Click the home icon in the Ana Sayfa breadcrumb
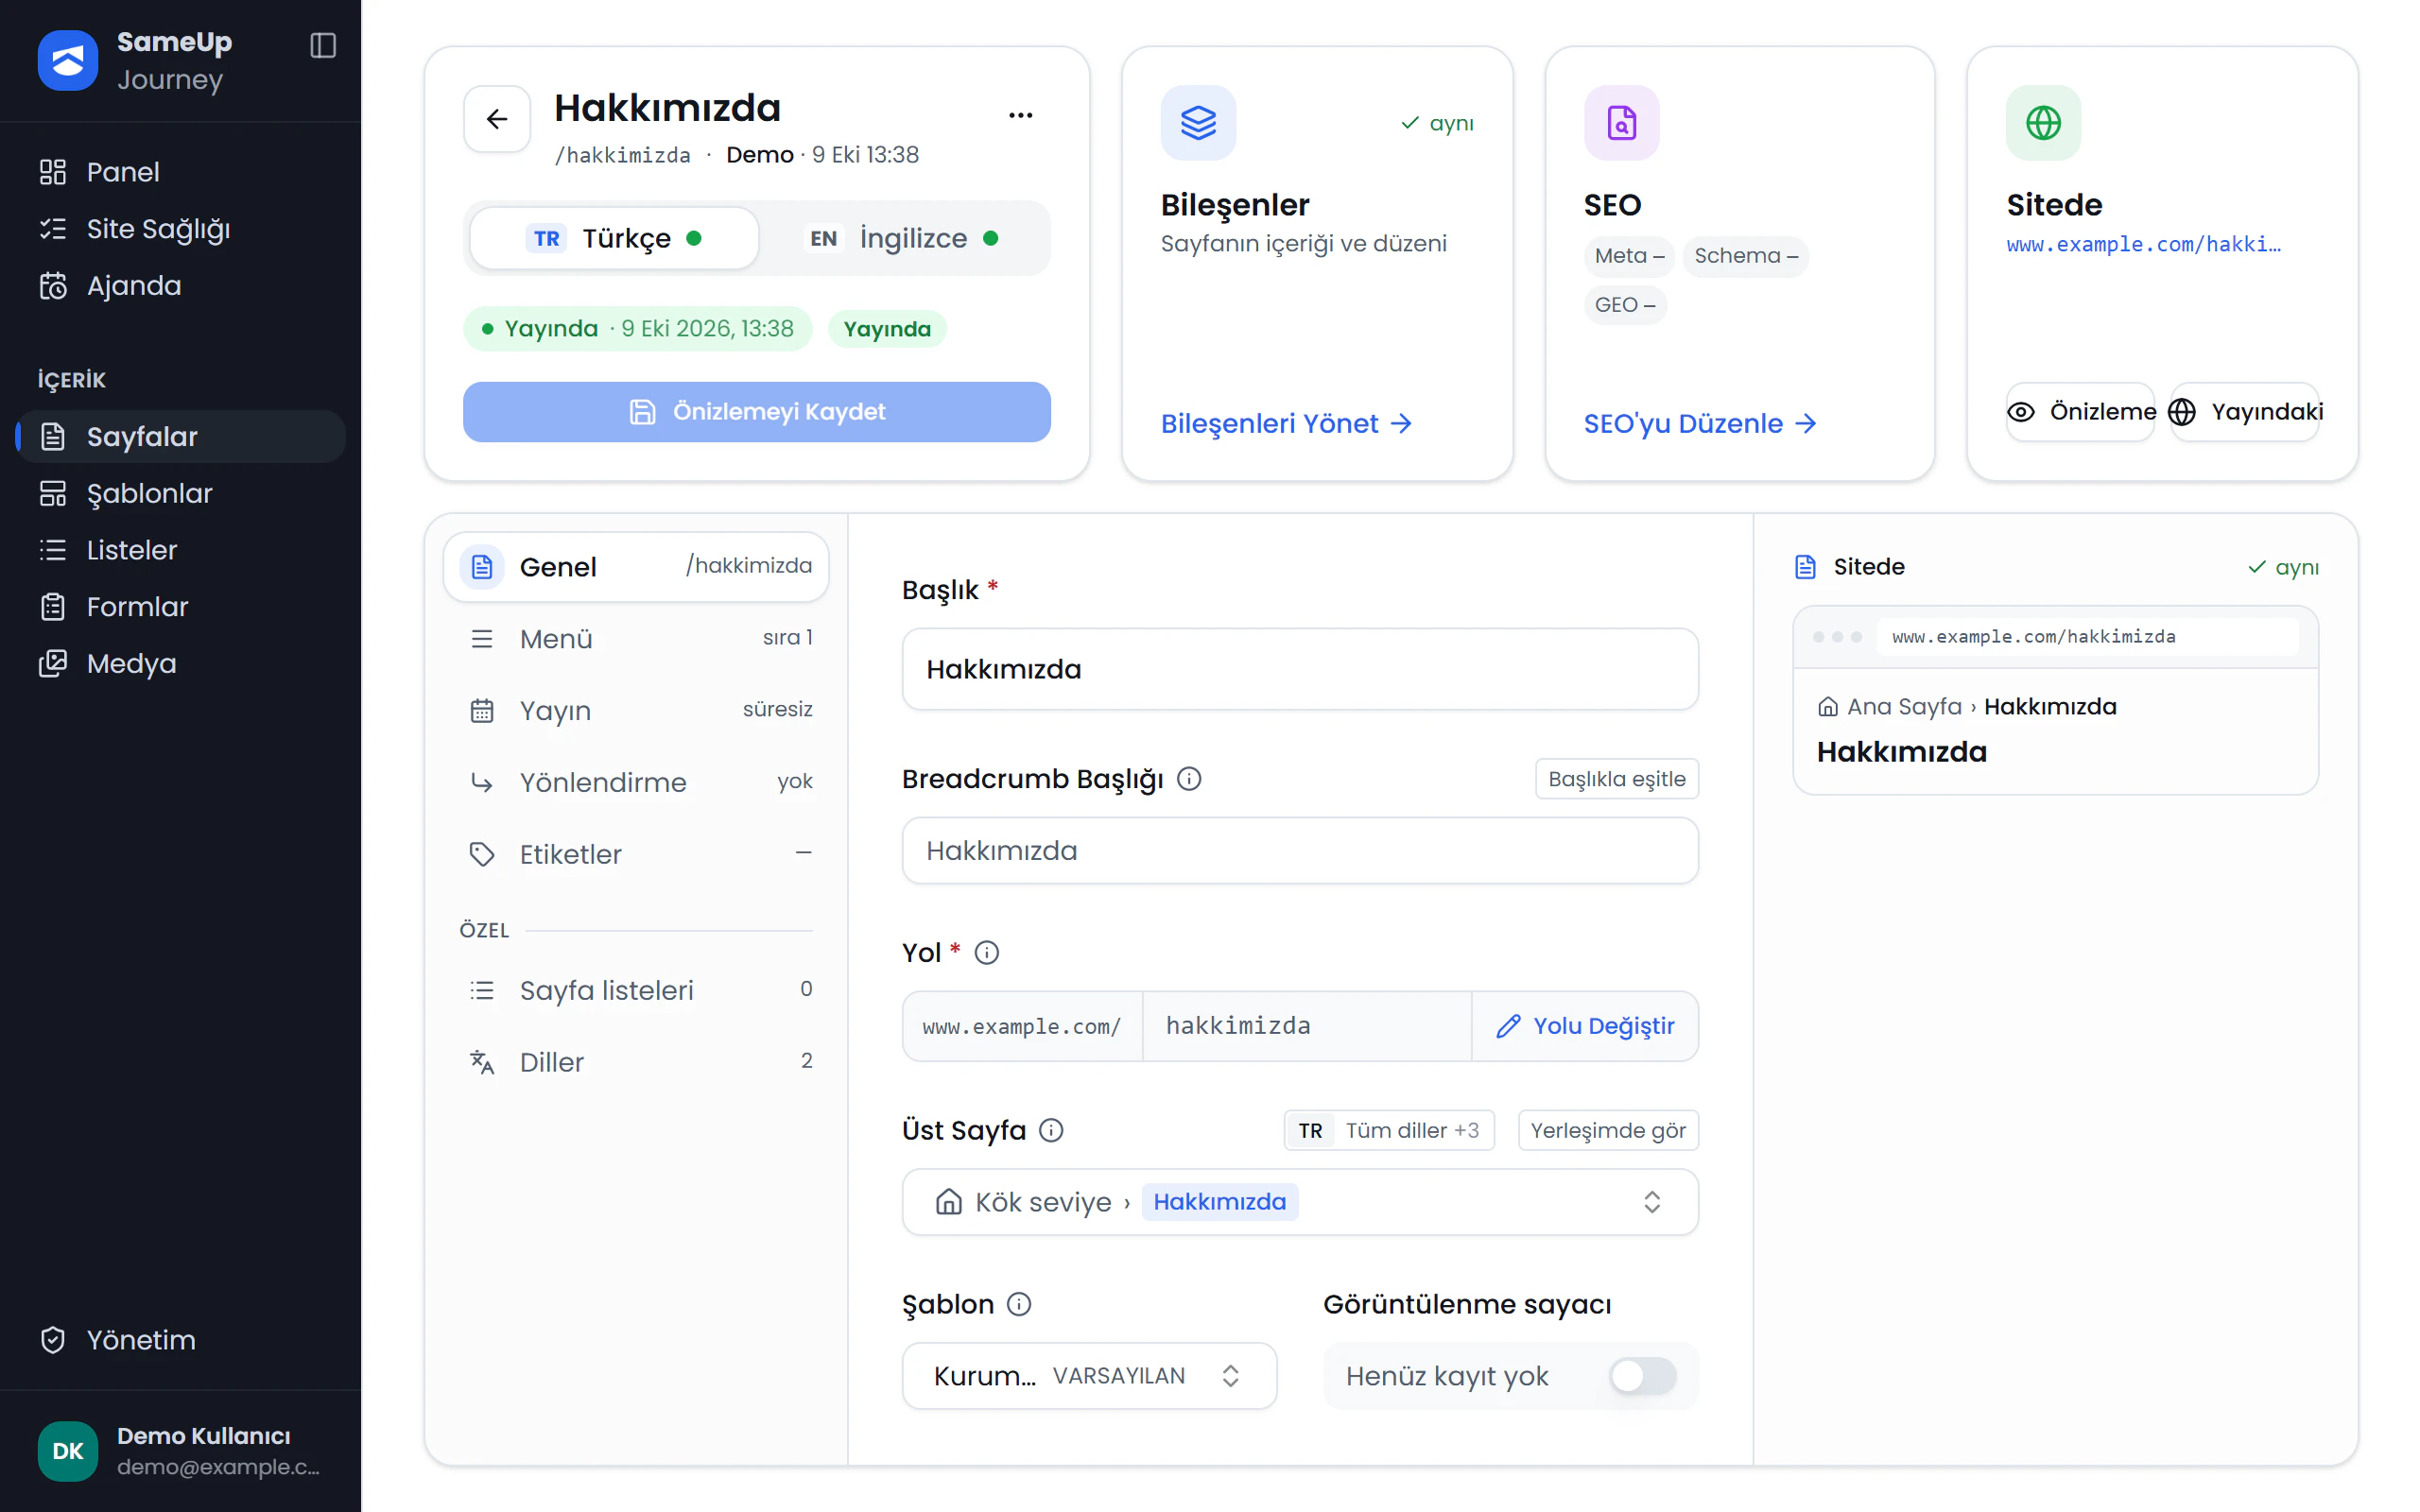Screen dimensions: 2420x1512 pyautogui.click(x=1827, y=707)
